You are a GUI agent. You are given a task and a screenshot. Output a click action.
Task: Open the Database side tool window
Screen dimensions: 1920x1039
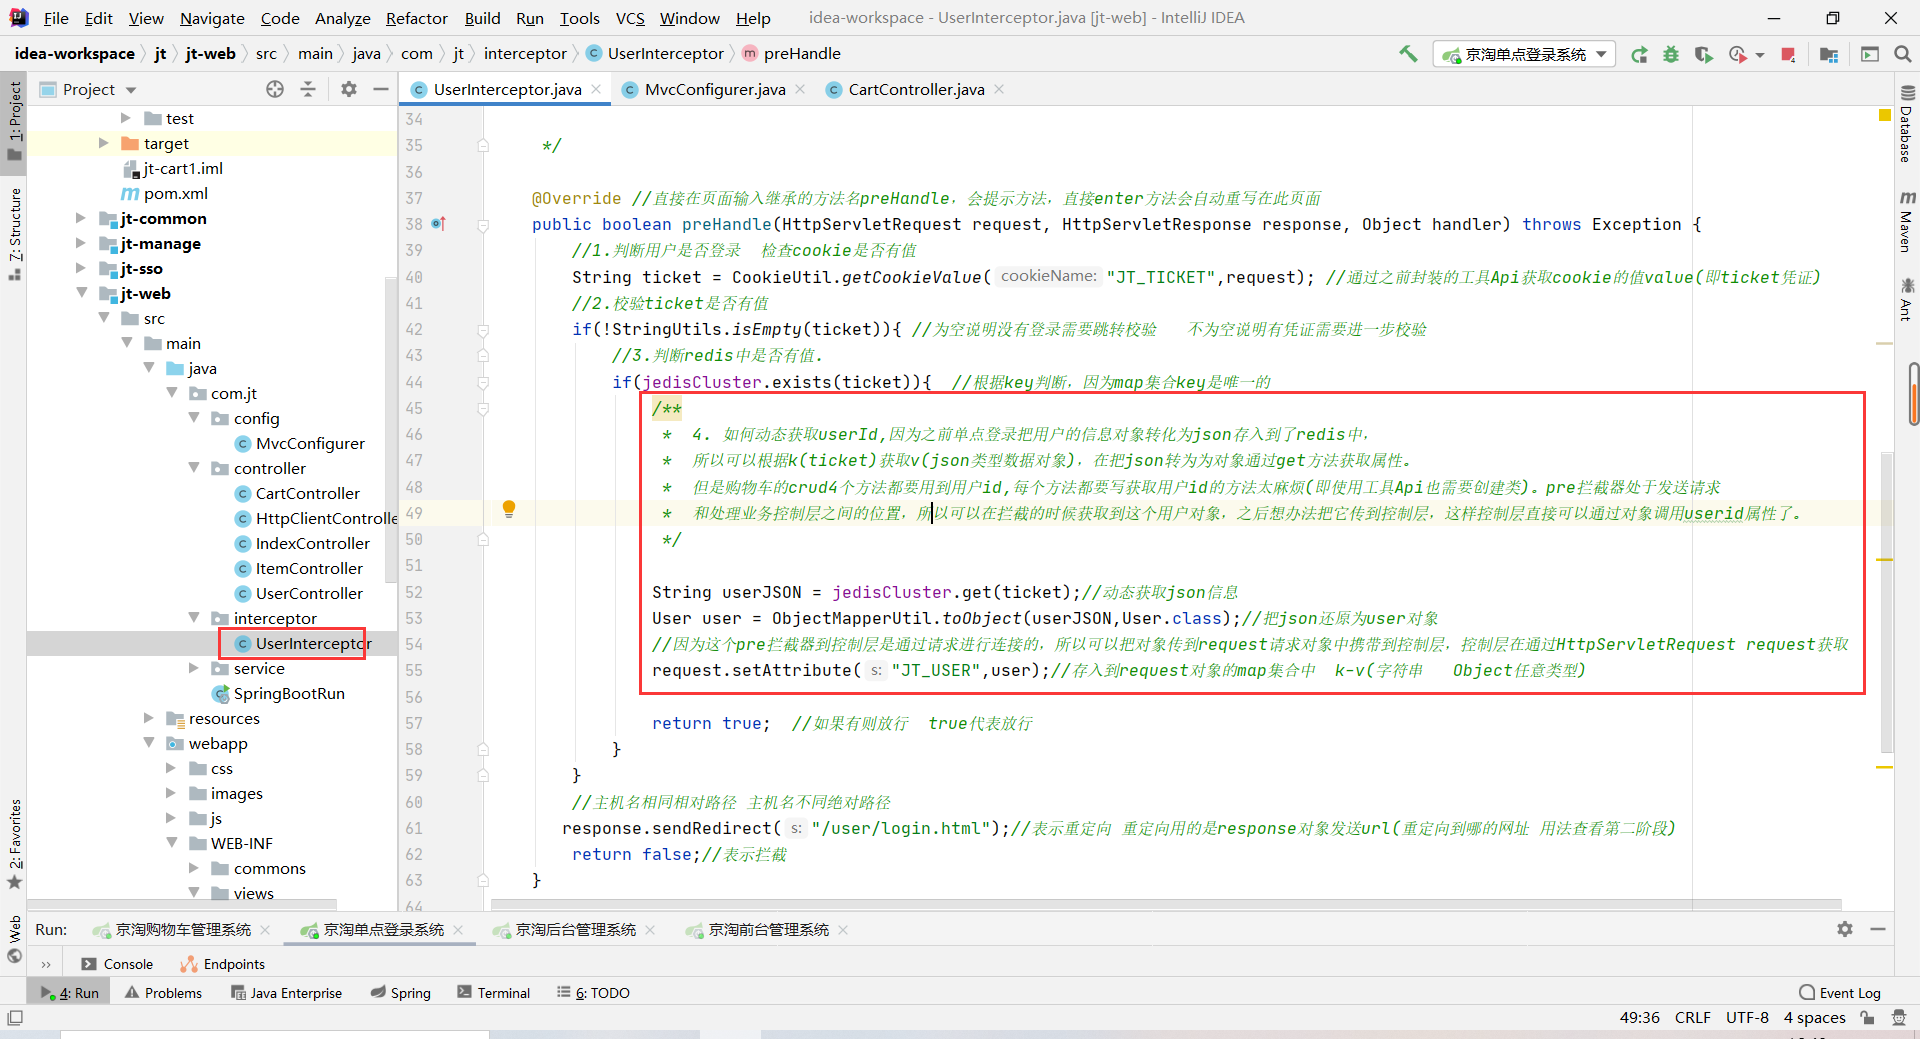pos(1906,124)
